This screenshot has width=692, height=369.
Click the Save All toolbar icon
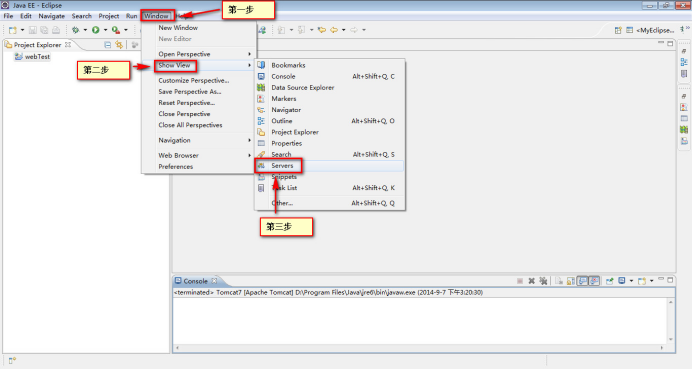point(44,30)
